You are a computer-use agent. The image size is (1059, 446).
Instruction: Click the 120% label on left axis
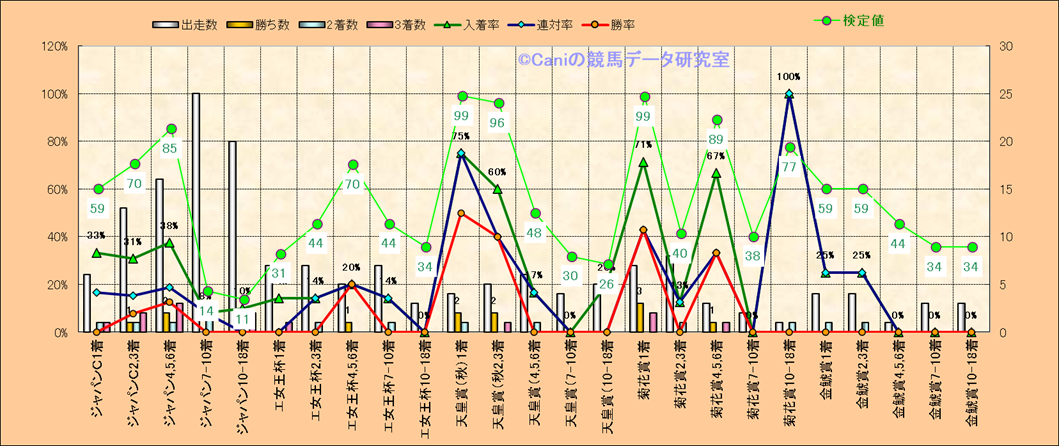[54, 46]
